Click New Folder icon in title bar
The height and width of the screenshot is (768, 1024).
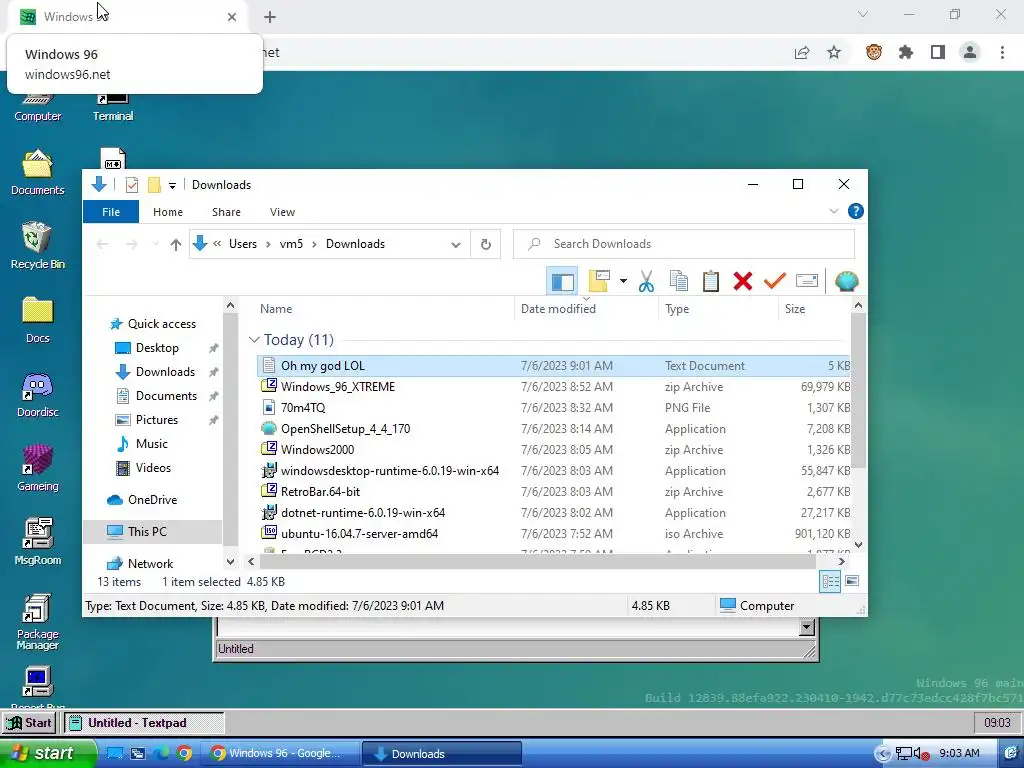[154, 185]
